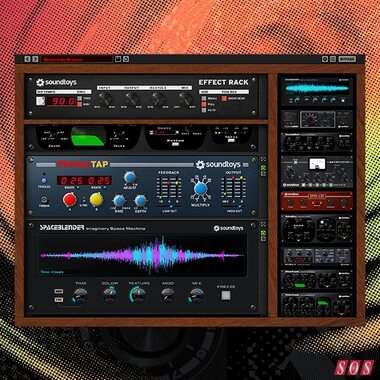Click the BYPASS button
Viewport: 380px width, 380px height.
point(347,59)
